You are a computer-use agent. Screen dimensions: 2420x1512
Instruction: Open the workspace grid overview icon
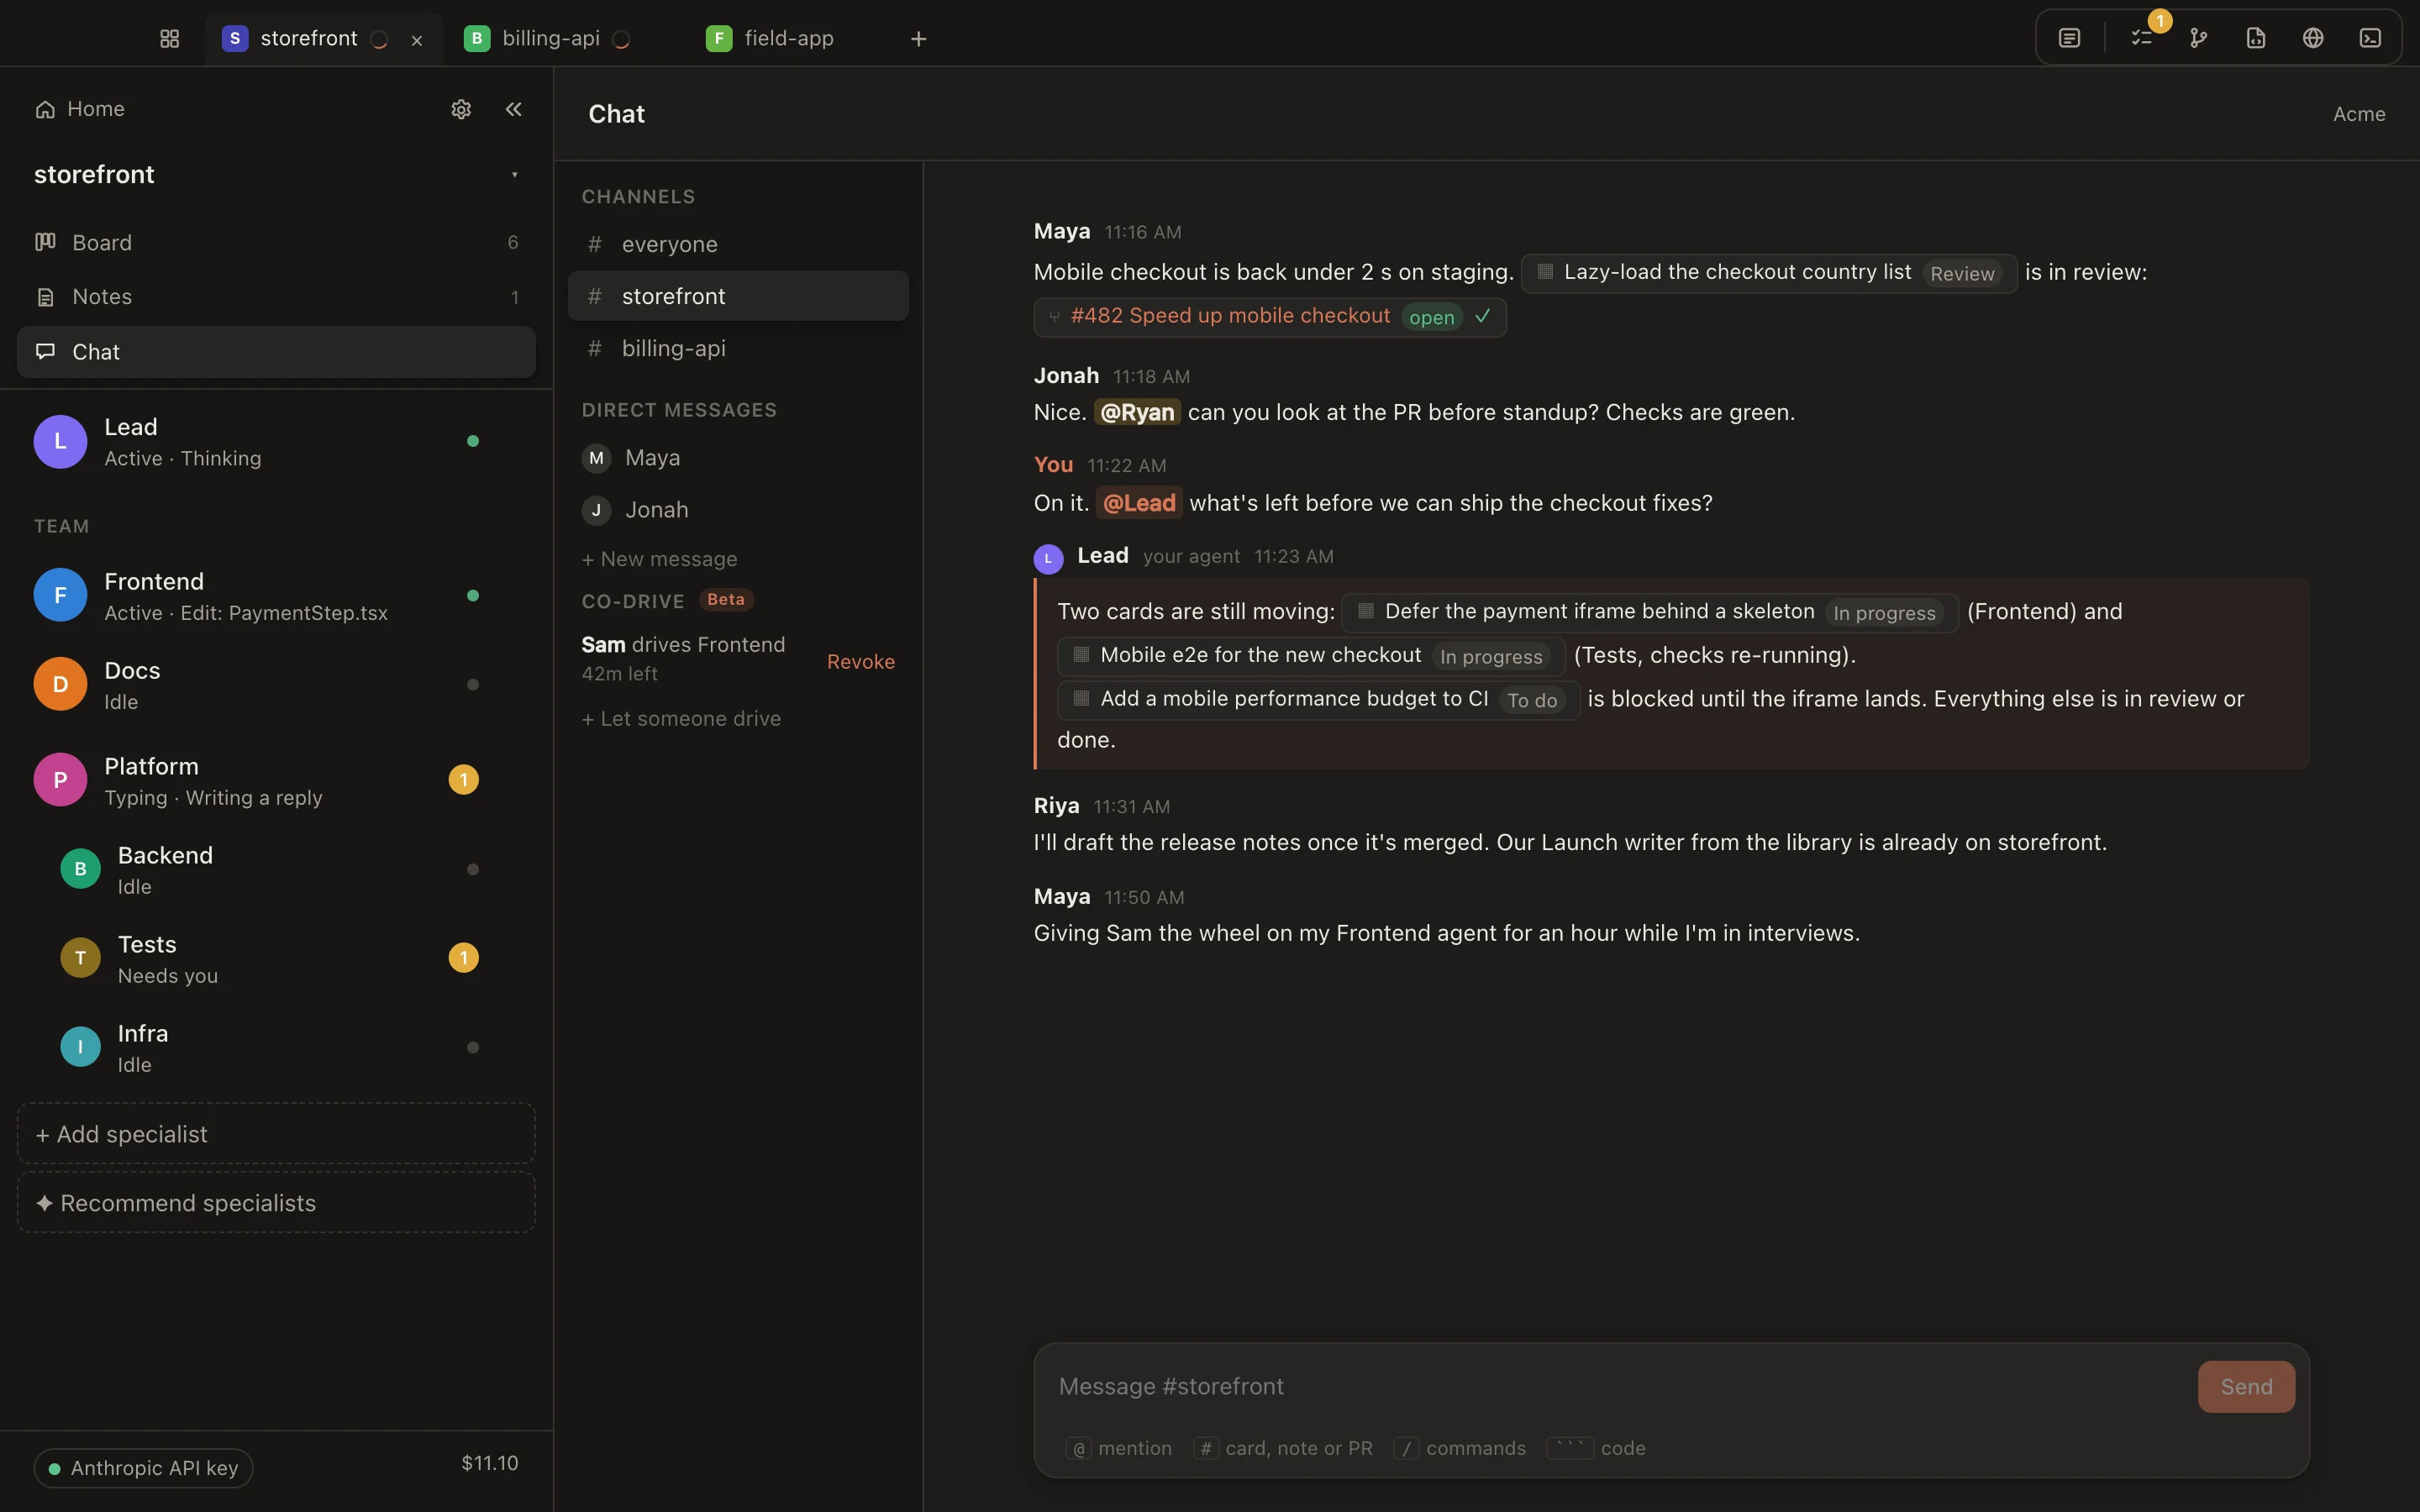point(169,38)
